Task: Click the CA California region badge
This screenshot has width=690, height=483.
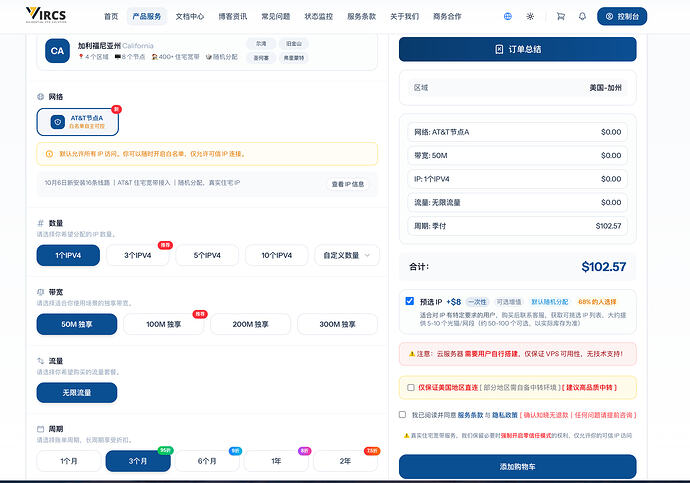Action: pyautogui.click(x=57, y=51)
